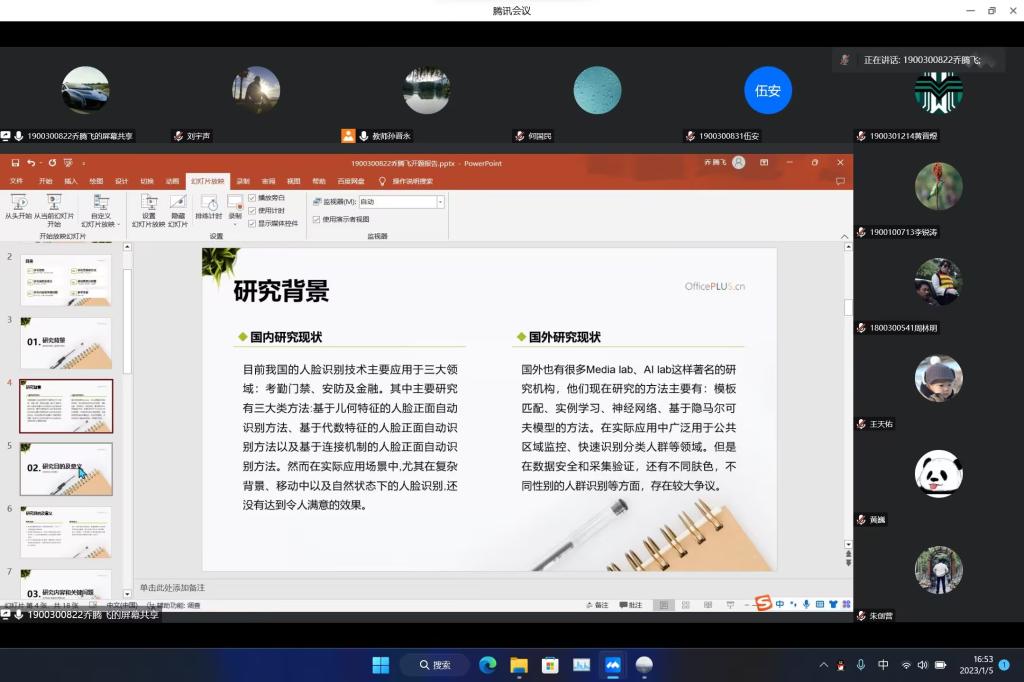This screenshot has width=1024, height=682.
Task: Disable 使用演示者视图 checkbox
Action: 317,219
